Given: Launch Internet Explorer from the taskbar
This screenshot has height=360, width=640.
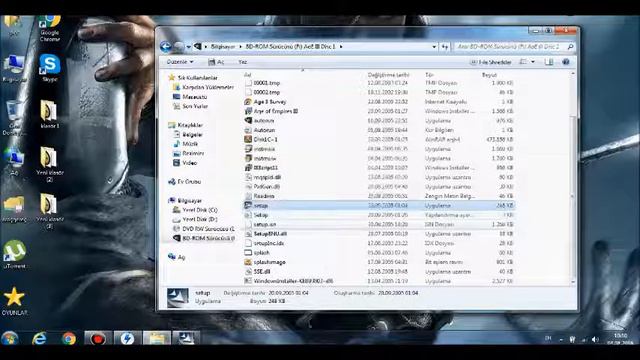Looking at the screenshot, I should 39,338.
